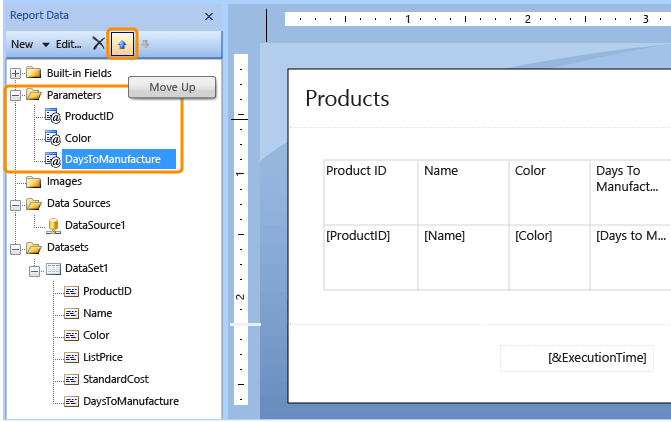Click the [ProductID] data cell
Image resolution: width=671 pixels, height=422 pixels.
[x=371, y=258]
